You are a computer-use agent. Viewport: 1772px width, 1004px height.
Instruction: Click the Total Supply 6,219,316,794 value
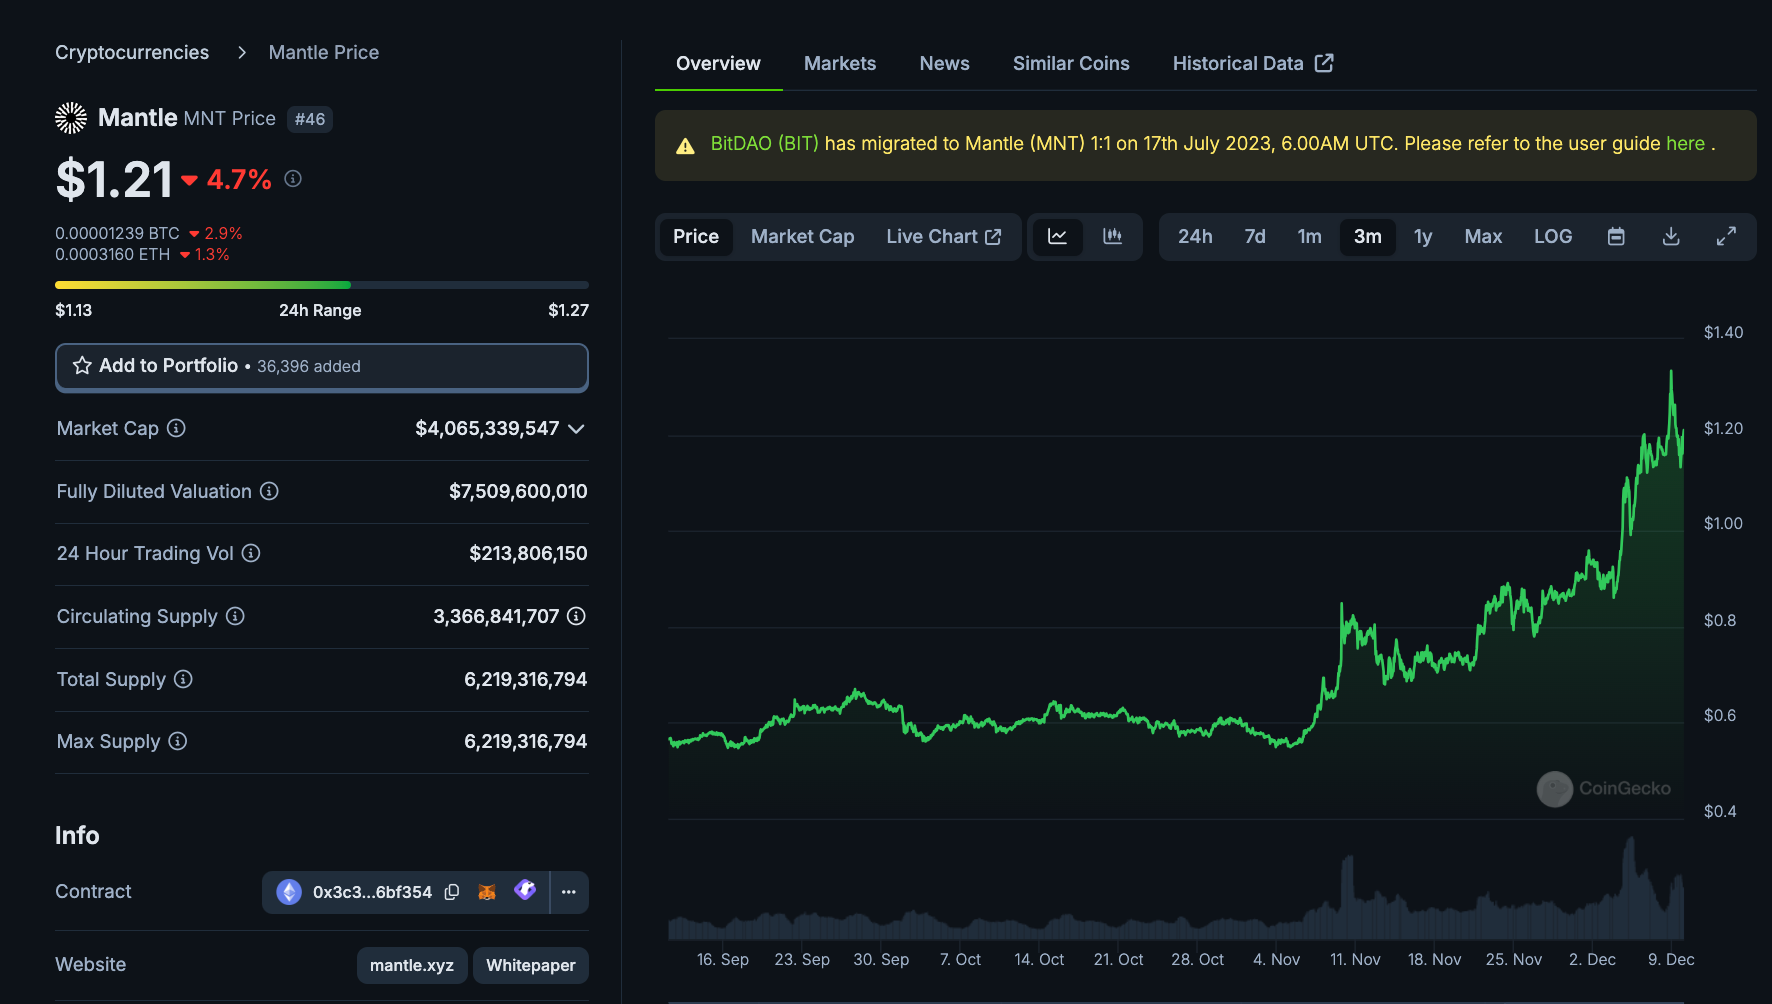pyautogui.click(x=525, y=679)
